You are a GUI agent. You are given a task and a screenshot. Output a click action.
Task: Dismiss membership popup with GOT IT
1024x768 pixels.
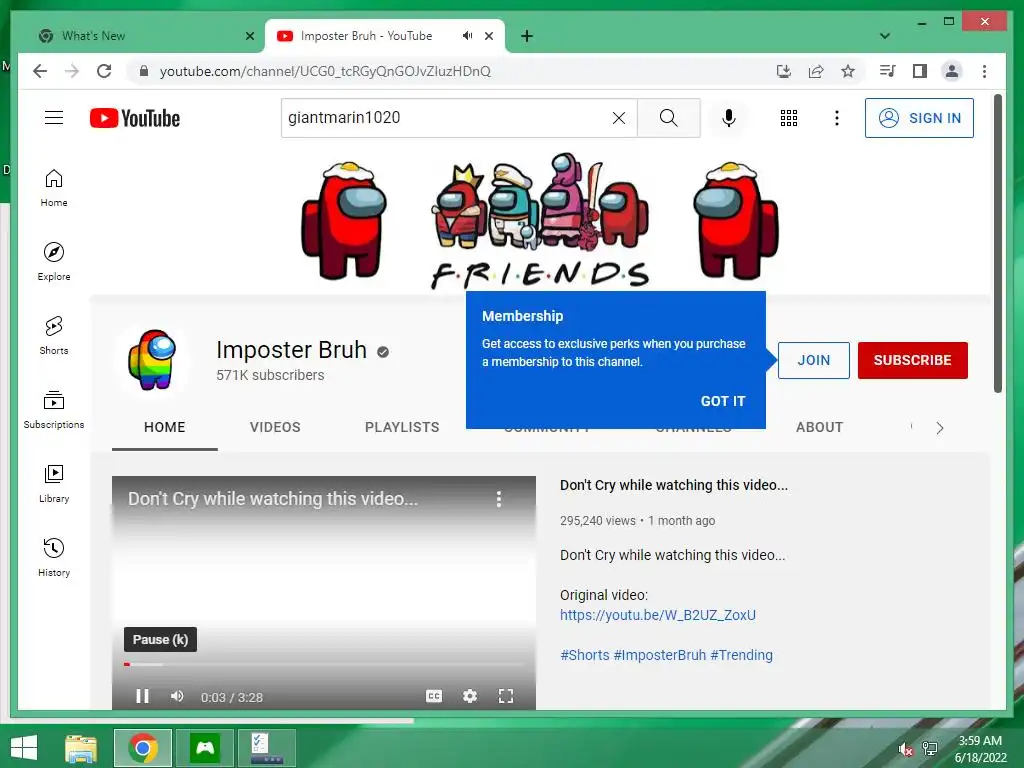click(723, 401)
